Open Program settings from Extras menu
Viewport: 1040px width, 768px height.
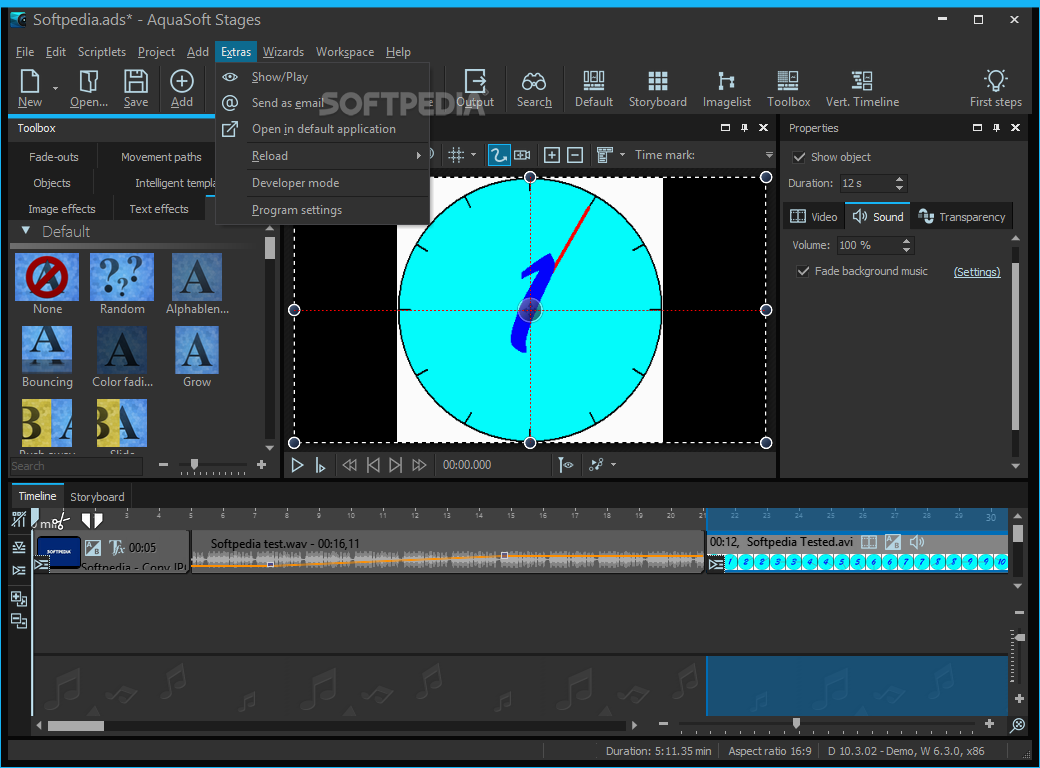(296, 210)
